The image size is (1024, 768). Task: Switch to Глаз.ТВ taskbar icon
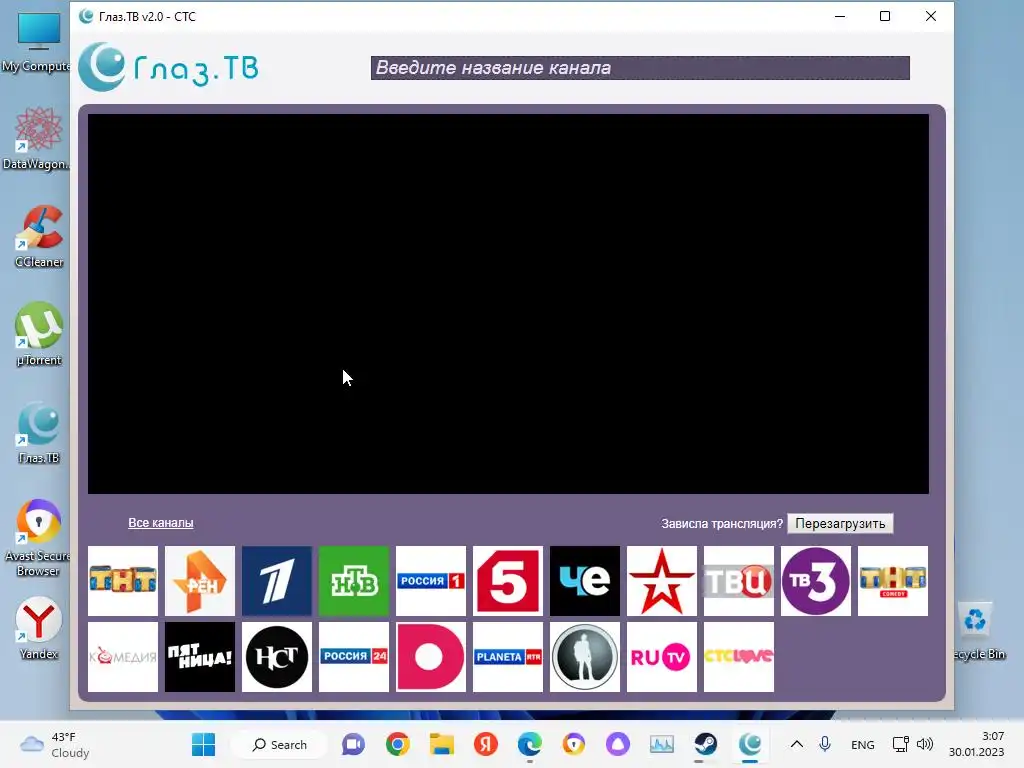pos(750,744)
